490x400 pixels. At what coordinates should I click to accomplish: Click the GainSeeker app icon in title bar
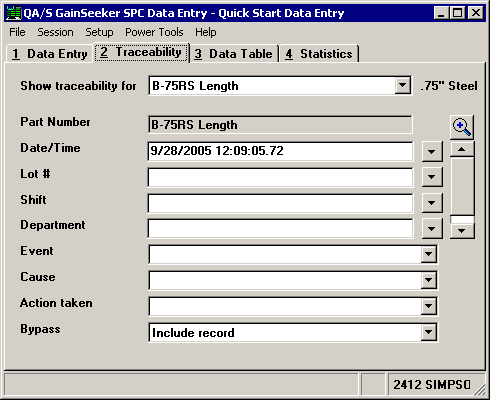14,13
